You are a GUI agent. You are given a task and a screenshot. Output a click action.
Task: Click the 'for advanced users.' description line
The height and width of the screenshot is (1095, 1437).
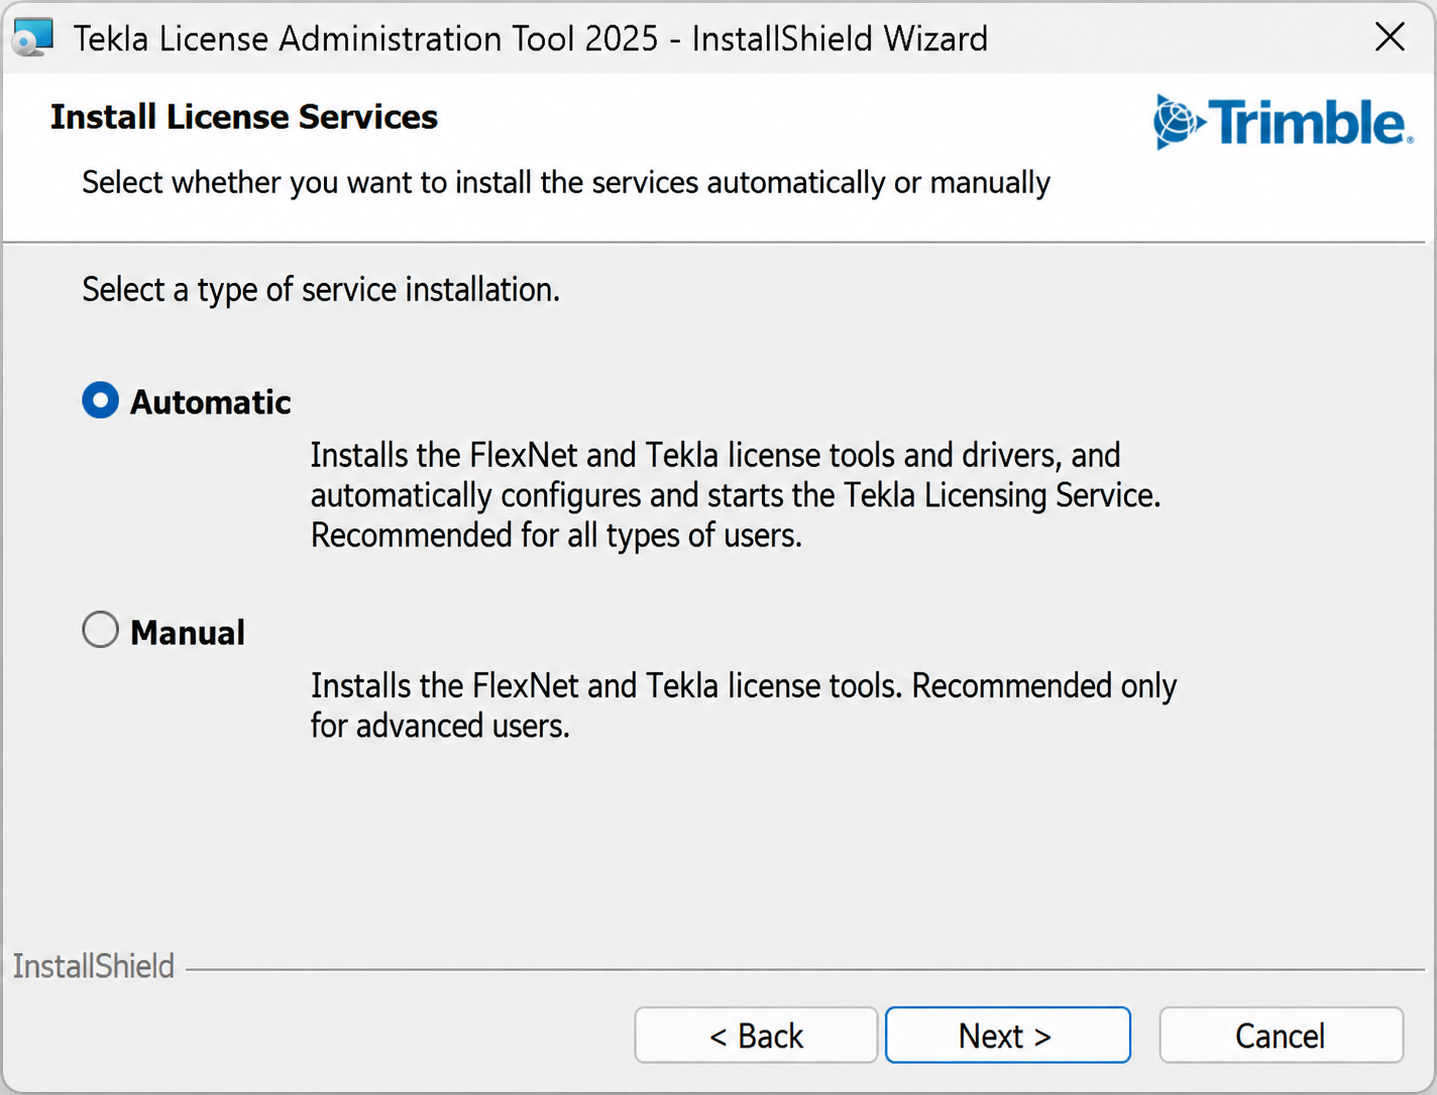point(440,726)
